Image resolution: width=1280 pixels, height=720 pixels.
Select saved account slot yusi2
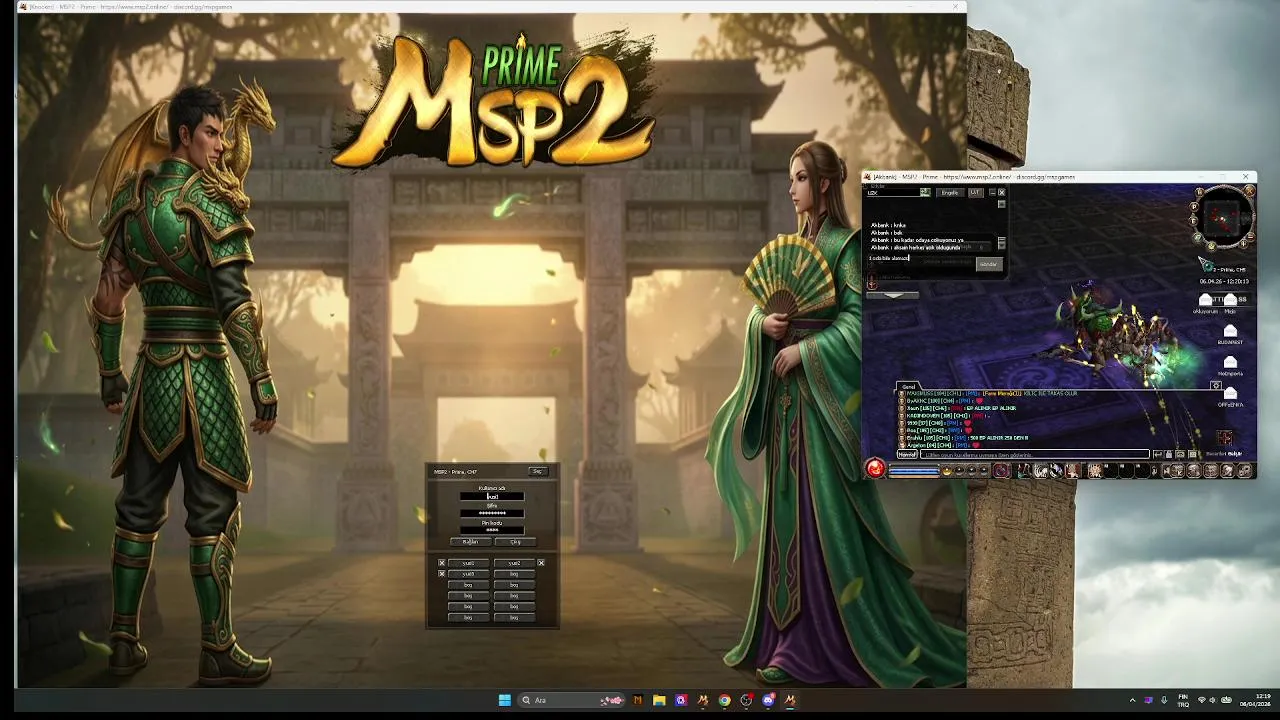(514, 563)
